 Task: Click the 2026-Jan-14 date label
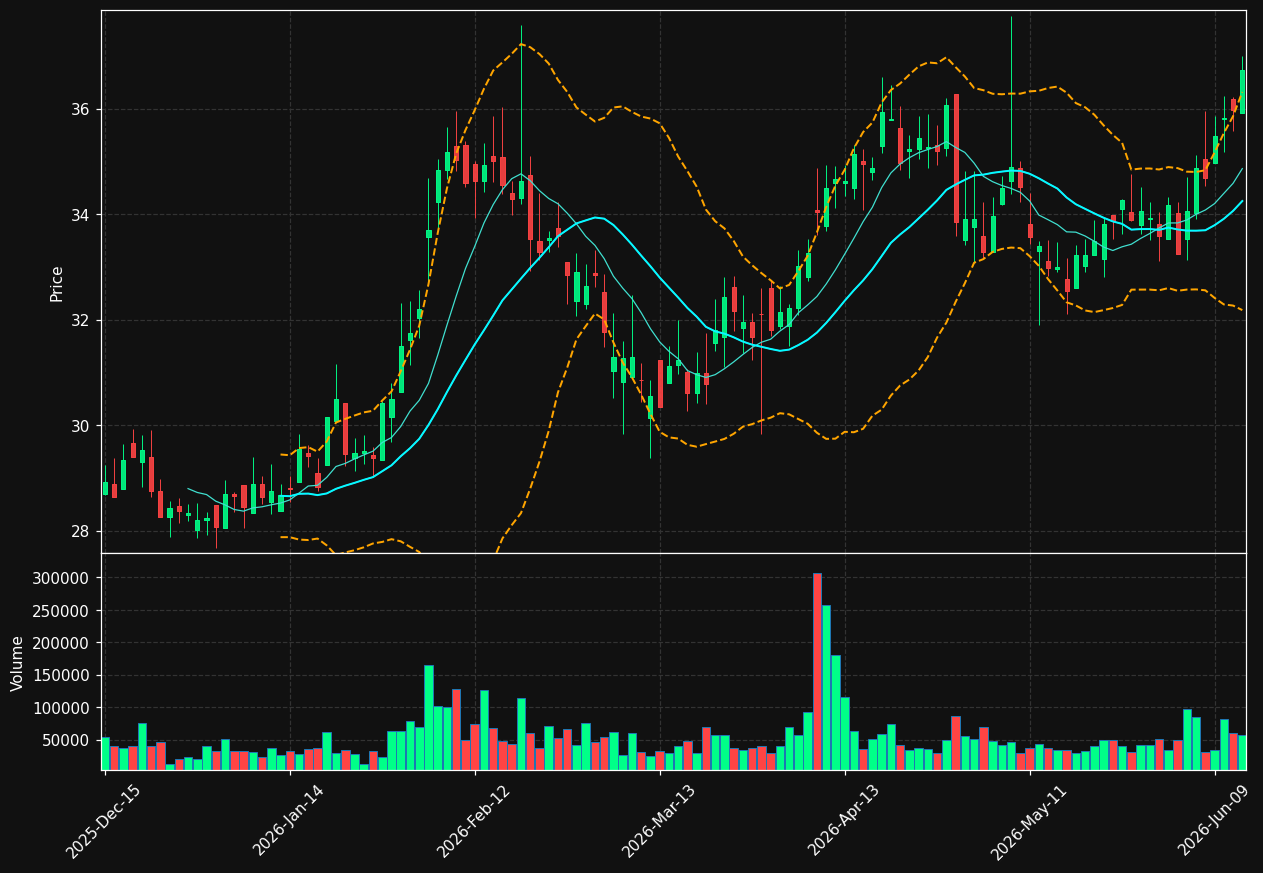[x=288, y=821]
